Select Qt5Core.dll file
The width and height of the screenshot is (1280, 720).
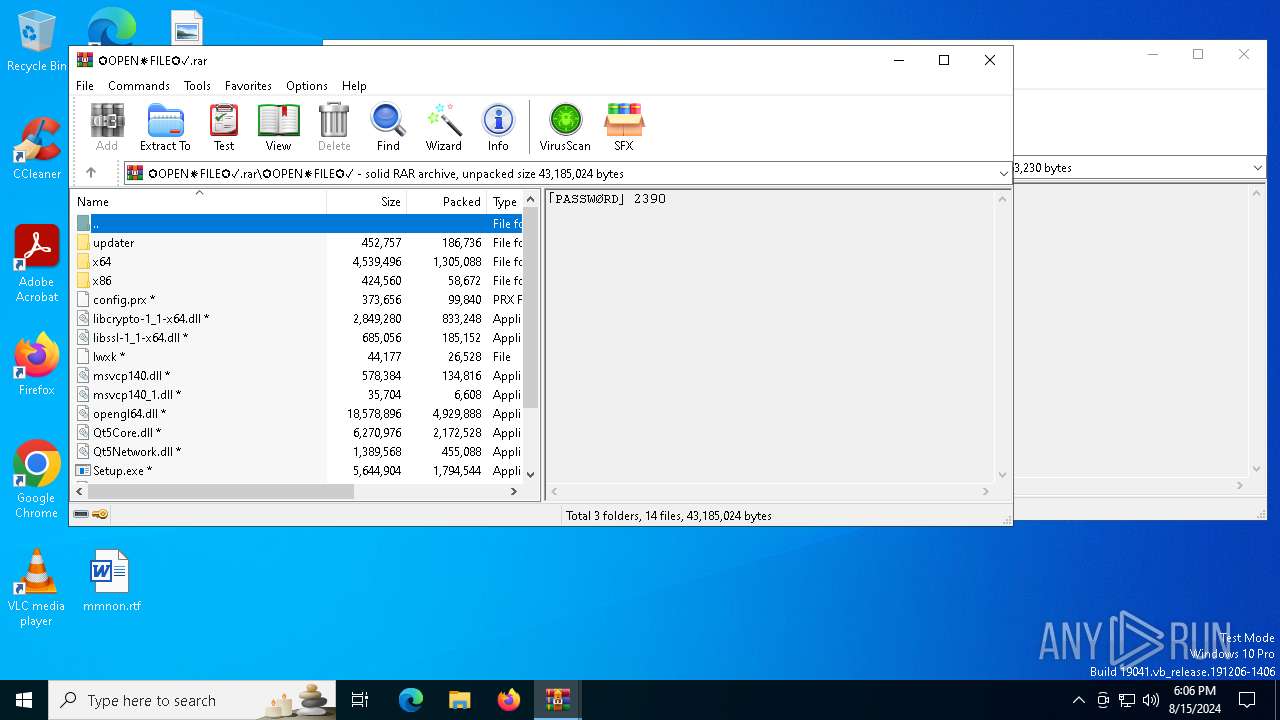click(298, 433)
